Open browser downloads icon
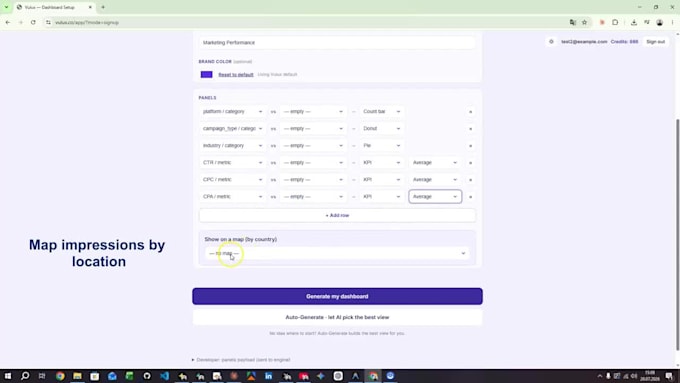Screen dimensions: 680x383 (x=634, y=23)
